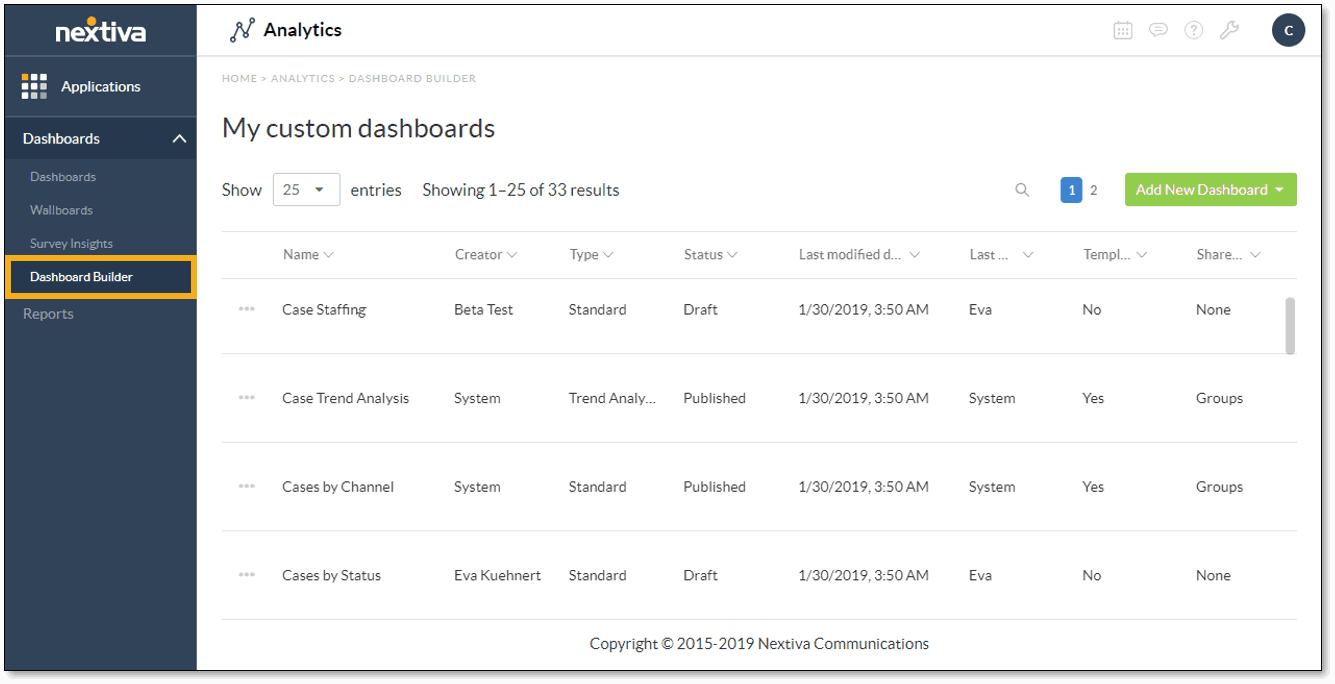Viewport: 1335px width, 684px height.
Task: Click the search magnifier icon
Action: pos(1022,190)
